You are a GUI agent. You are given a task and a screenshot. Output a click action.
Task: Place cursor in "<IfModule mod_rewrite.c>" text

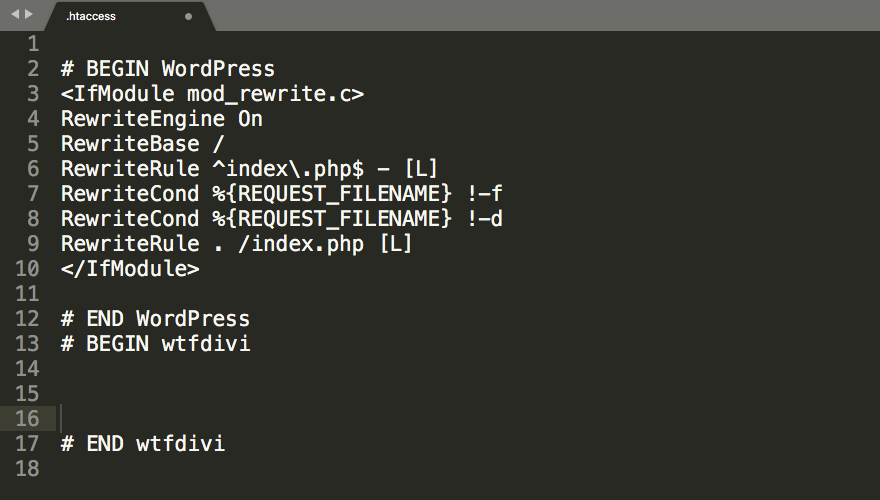[212, 94]
